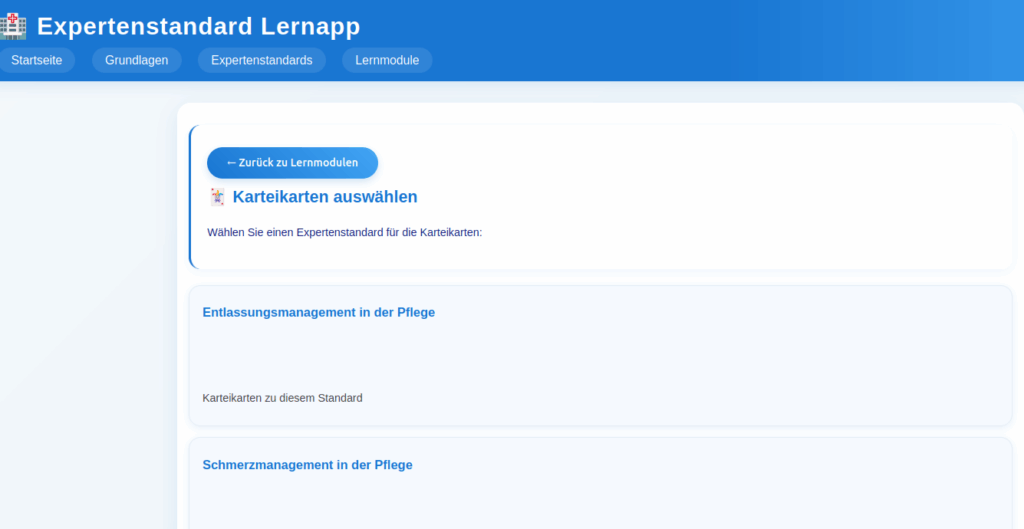
Task: Open the Startseite navigation item
Action: (37, 60)
